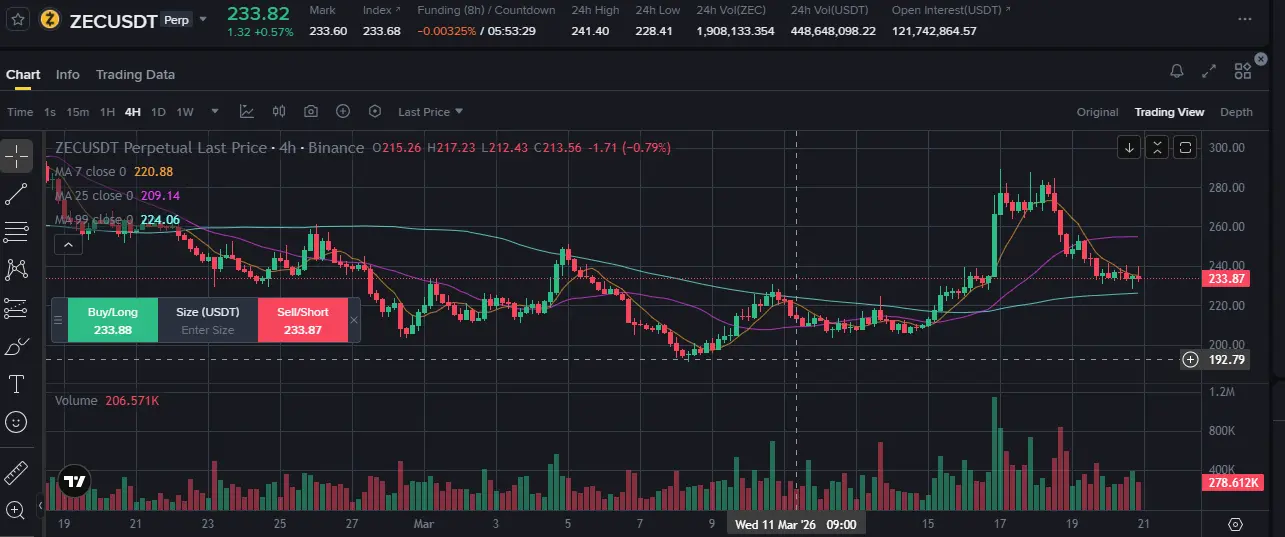Grab the quick order panel drag handle
This screenshot has height=537, width=1285.
(x=58, y=320)
